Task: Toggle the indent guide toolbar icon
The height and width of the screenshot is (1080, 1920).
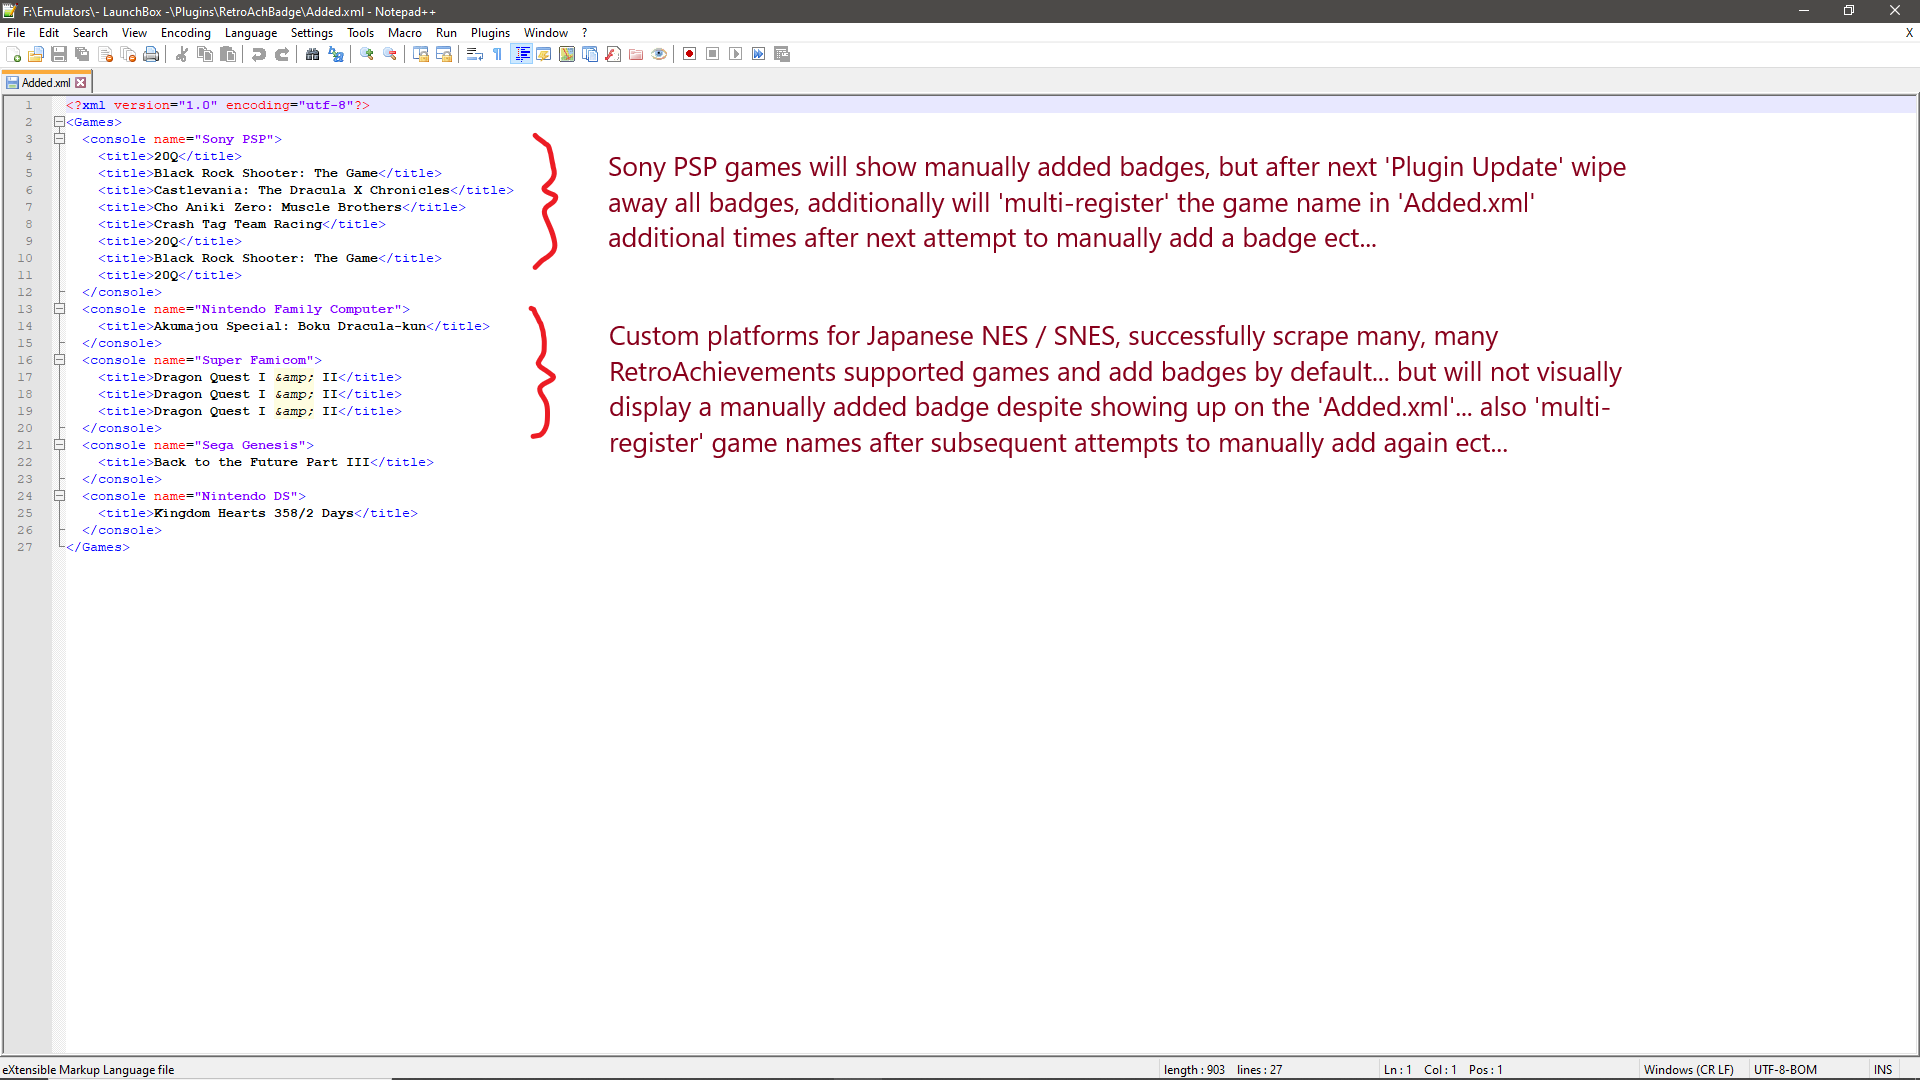Action: pos(521,54)
